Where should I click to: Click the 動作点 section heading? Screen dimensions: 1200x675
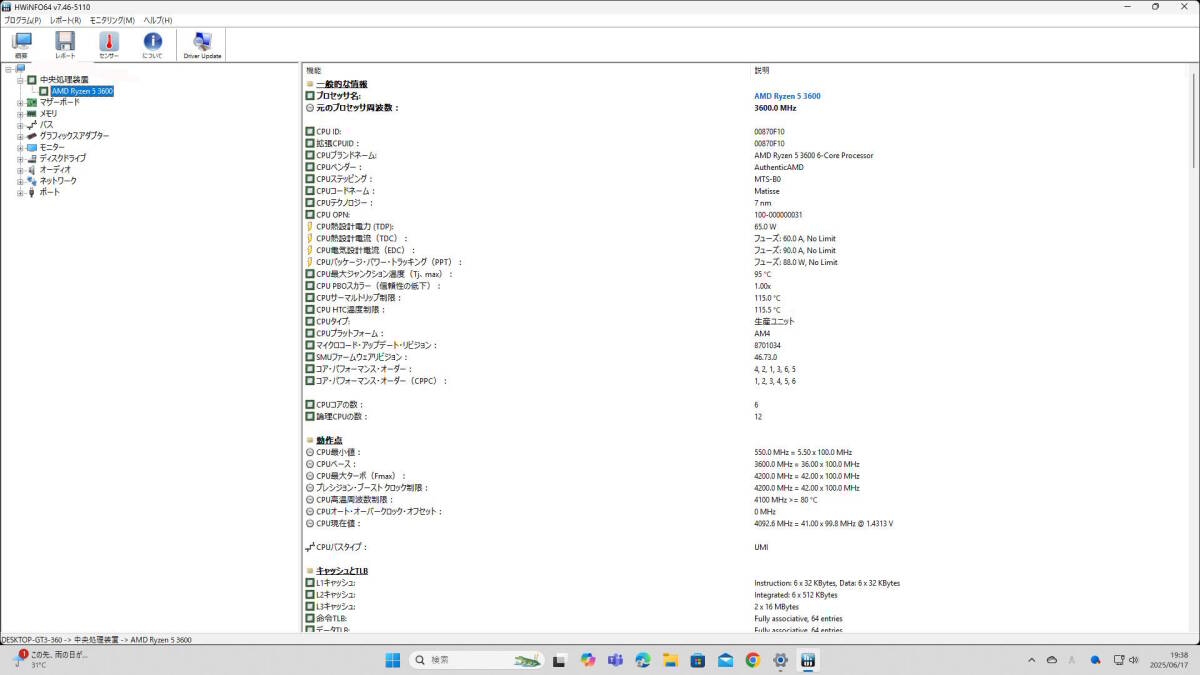pos(329,440)
